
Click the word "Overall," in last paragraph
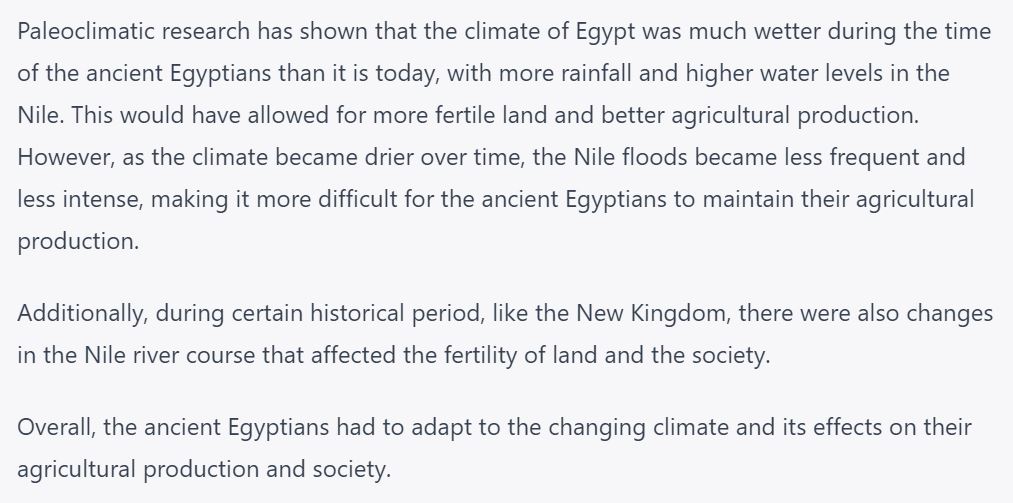pos(57,428)
